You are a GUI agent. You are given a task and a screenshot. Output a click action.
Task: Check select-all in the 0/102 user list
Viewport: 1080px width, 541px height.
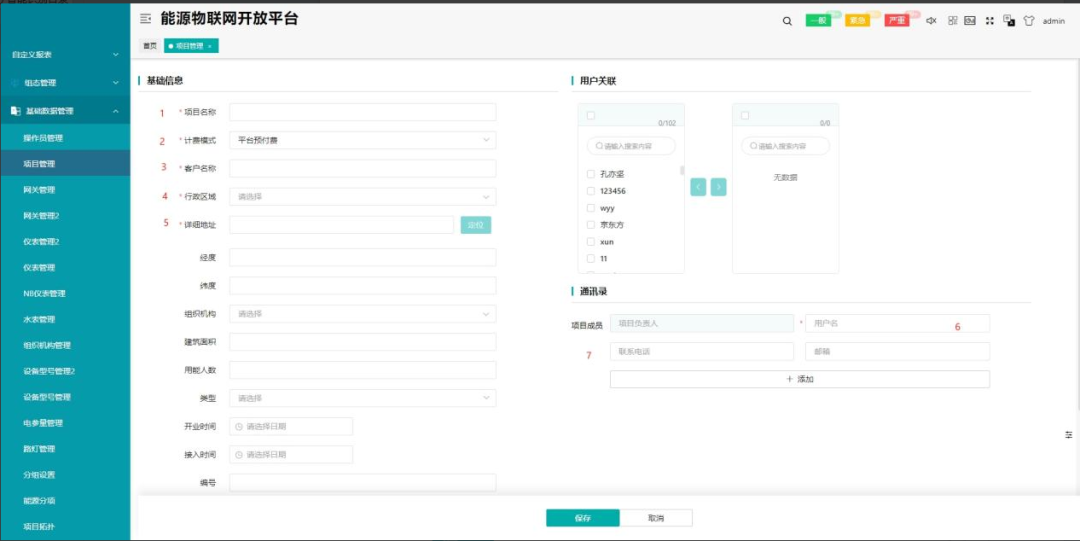(x=591, y=115)
